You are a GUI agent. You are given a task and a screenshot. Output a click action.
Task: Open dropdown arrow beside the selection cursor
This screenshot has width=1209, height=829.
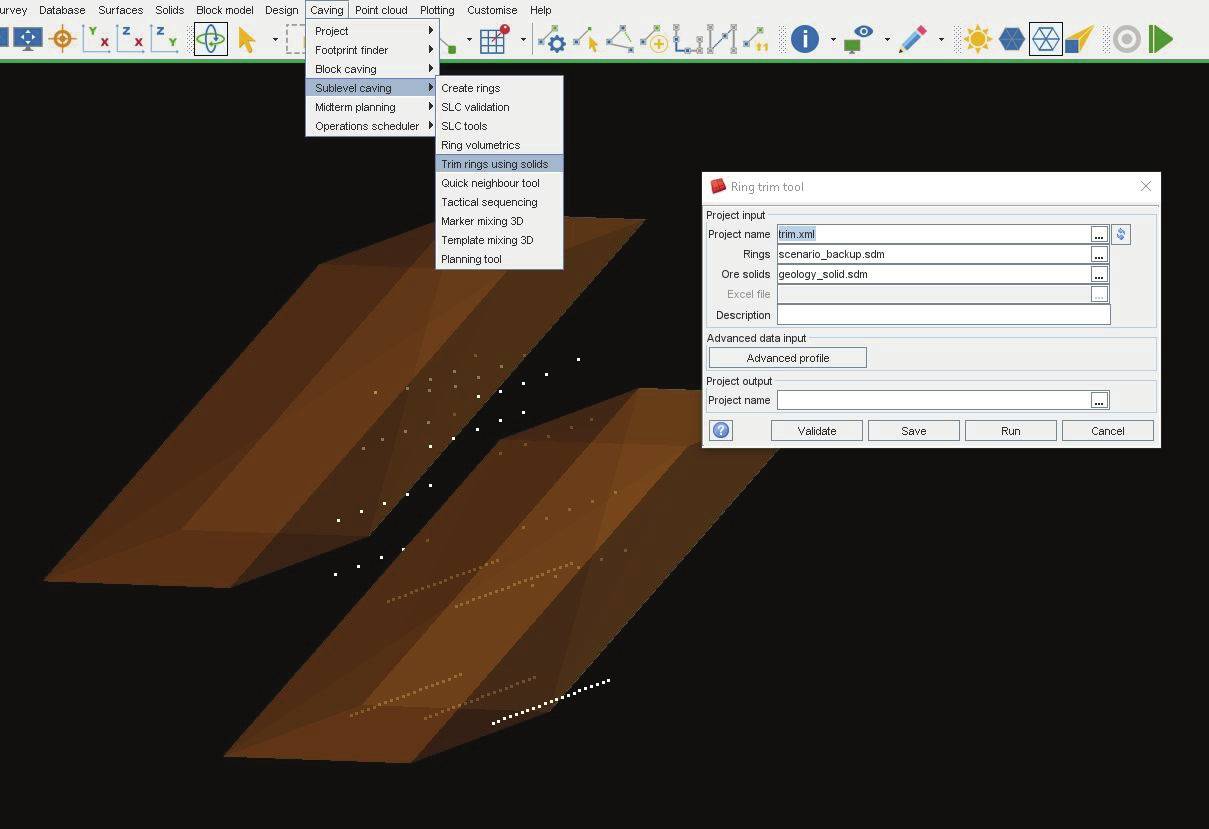point(275,40)
